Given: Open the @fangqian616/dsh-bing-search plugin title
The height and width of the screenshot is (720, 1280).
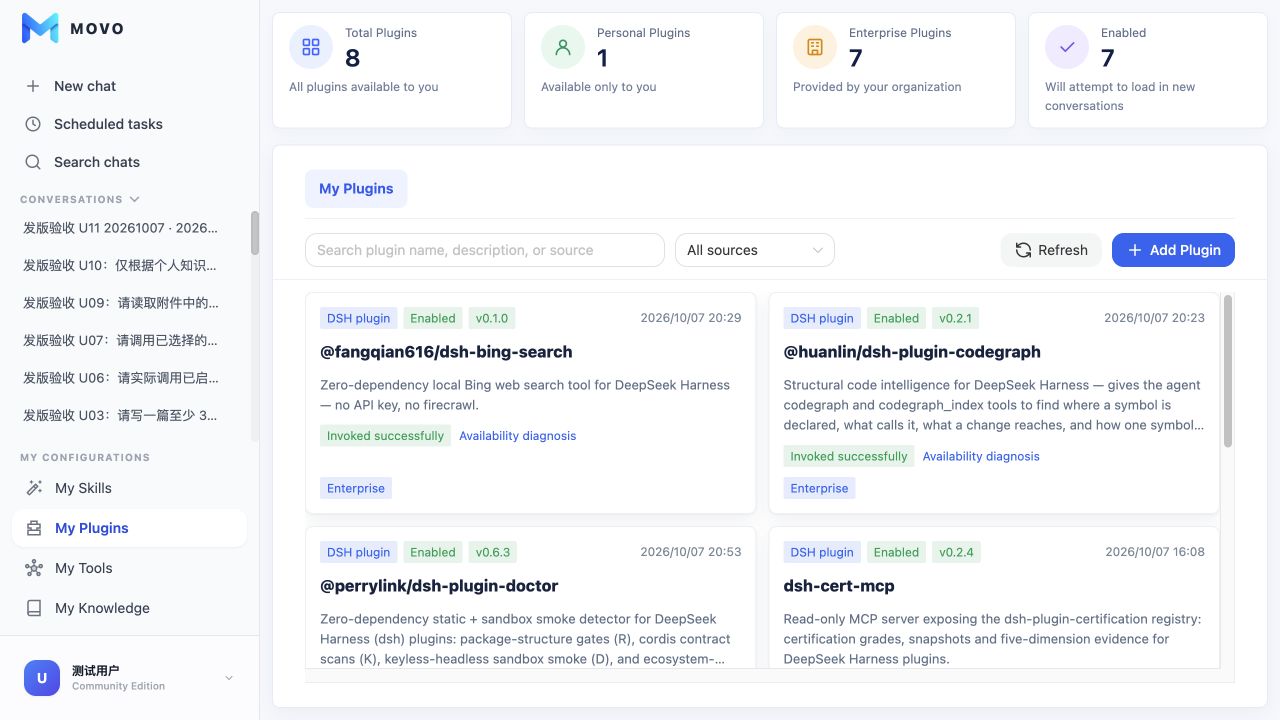Looking at the screenshot, I should click(446, 352).
